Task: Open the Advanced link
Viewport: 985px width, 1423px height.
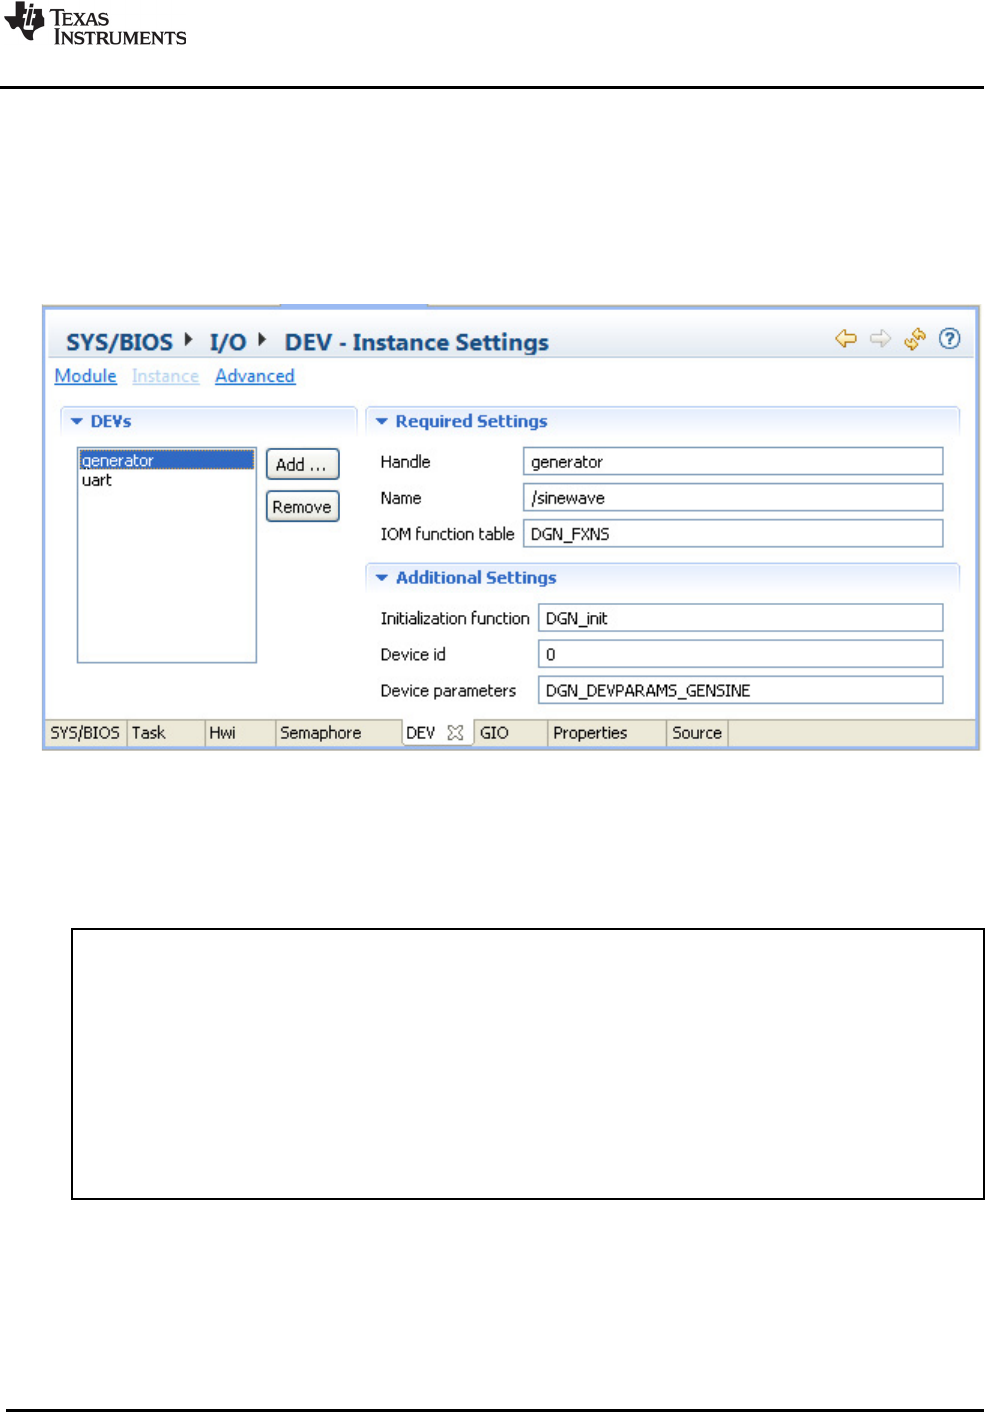Action: tap(255, 376)
